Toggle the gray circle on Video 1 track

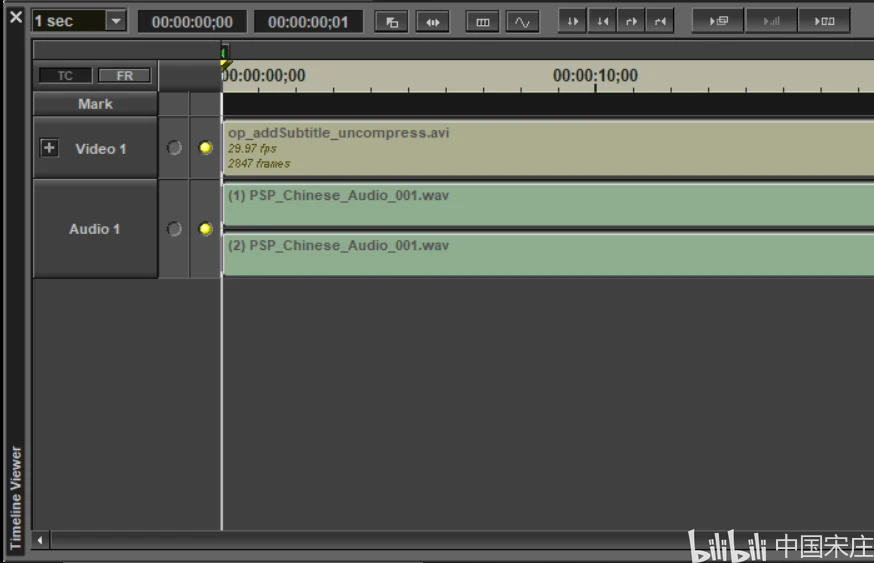(174, 148)
